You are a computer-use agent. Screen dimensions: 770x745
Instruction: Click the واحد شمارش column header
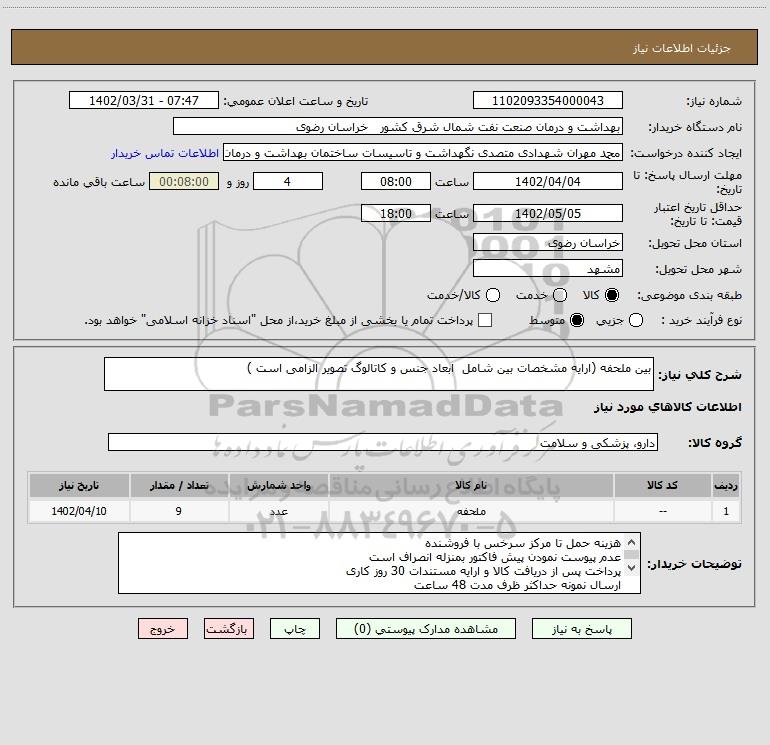pyautogui.click(x=278, y=485)
